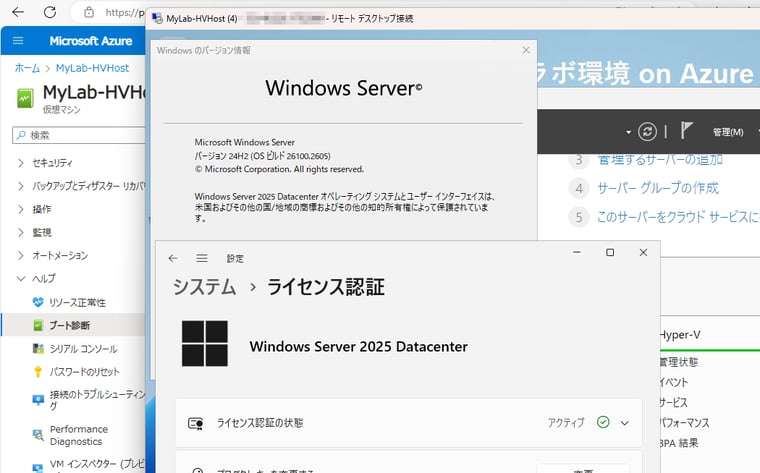Open 管理状態 under Hyper-V tile

click(679, 362)
